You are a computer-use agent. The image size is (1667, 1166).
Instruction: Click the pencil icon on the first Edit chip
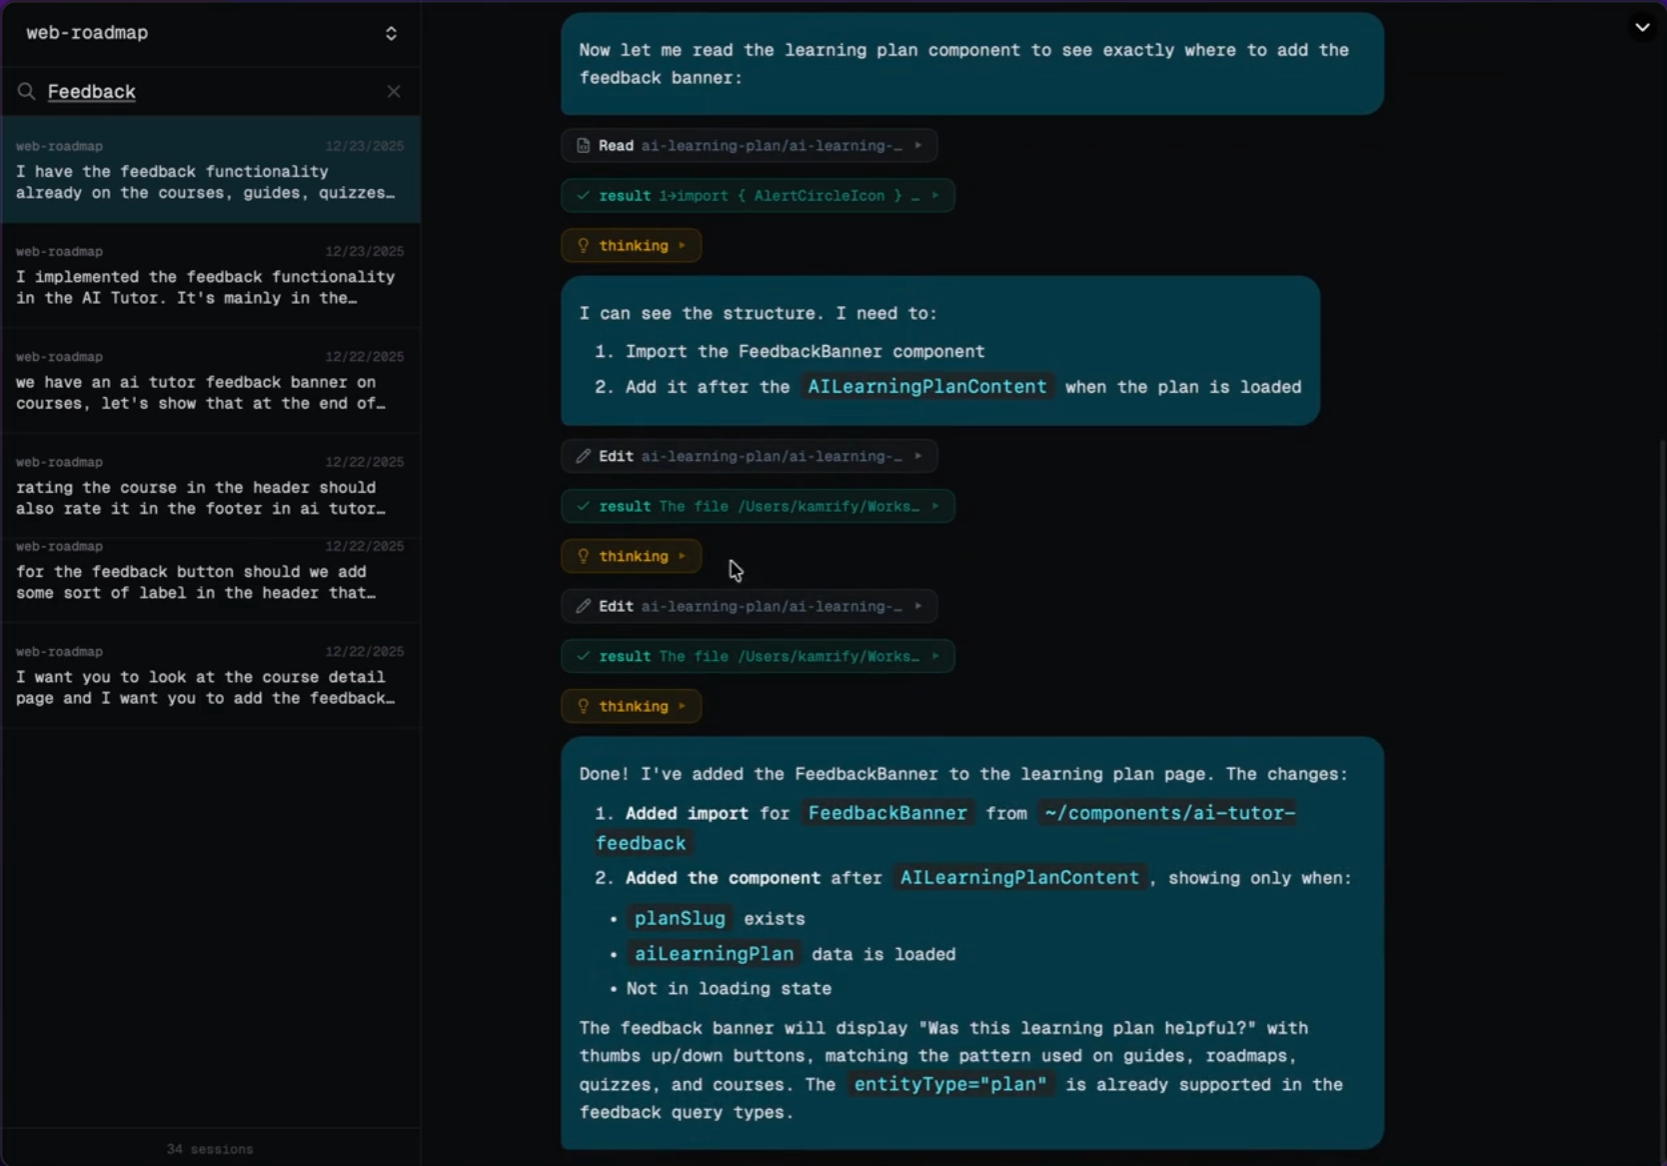584,456
